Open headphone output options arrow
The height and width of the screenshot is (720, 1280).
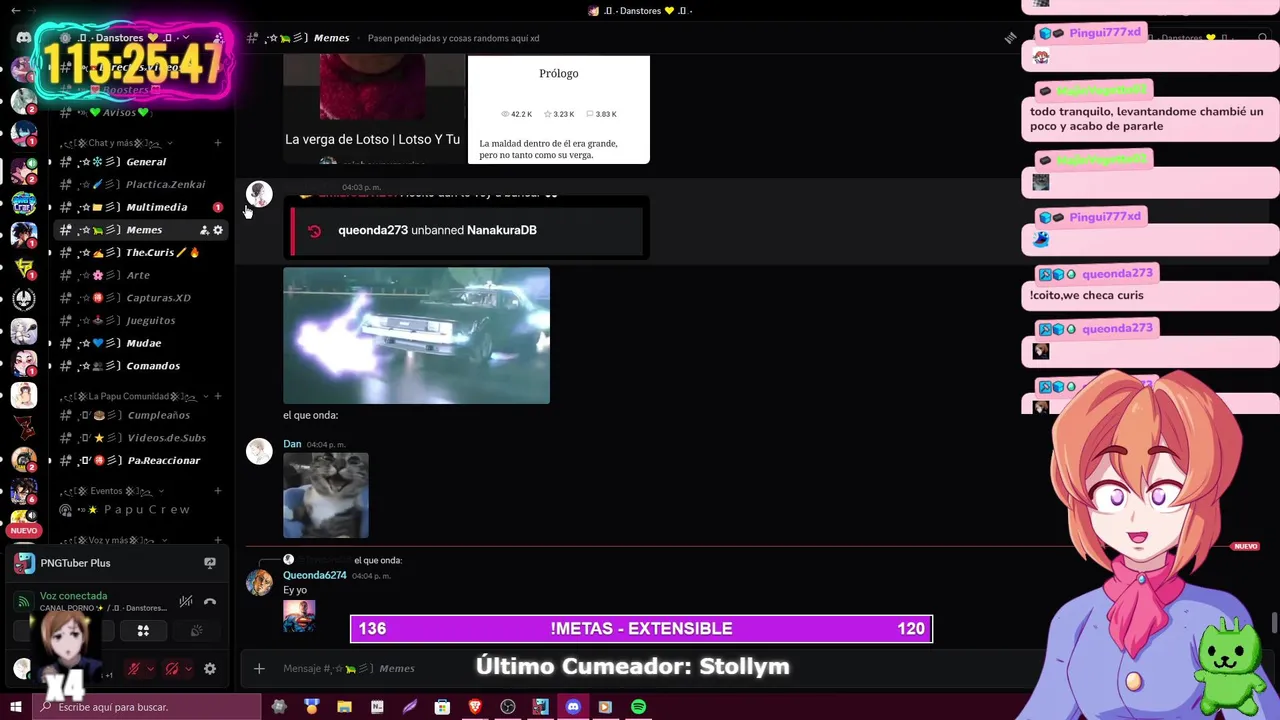pos(189,669)
